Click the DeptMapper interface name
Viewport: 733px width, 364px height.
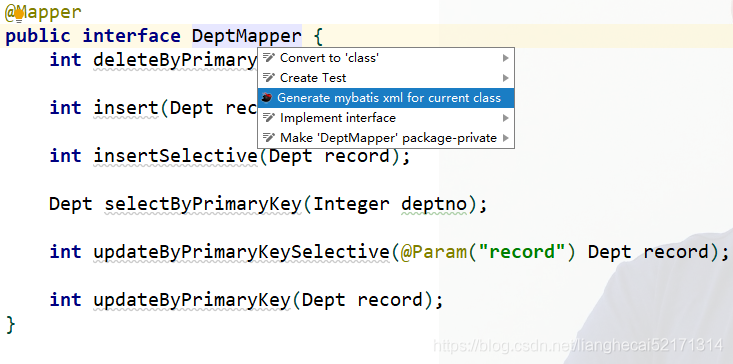point(247,36)
